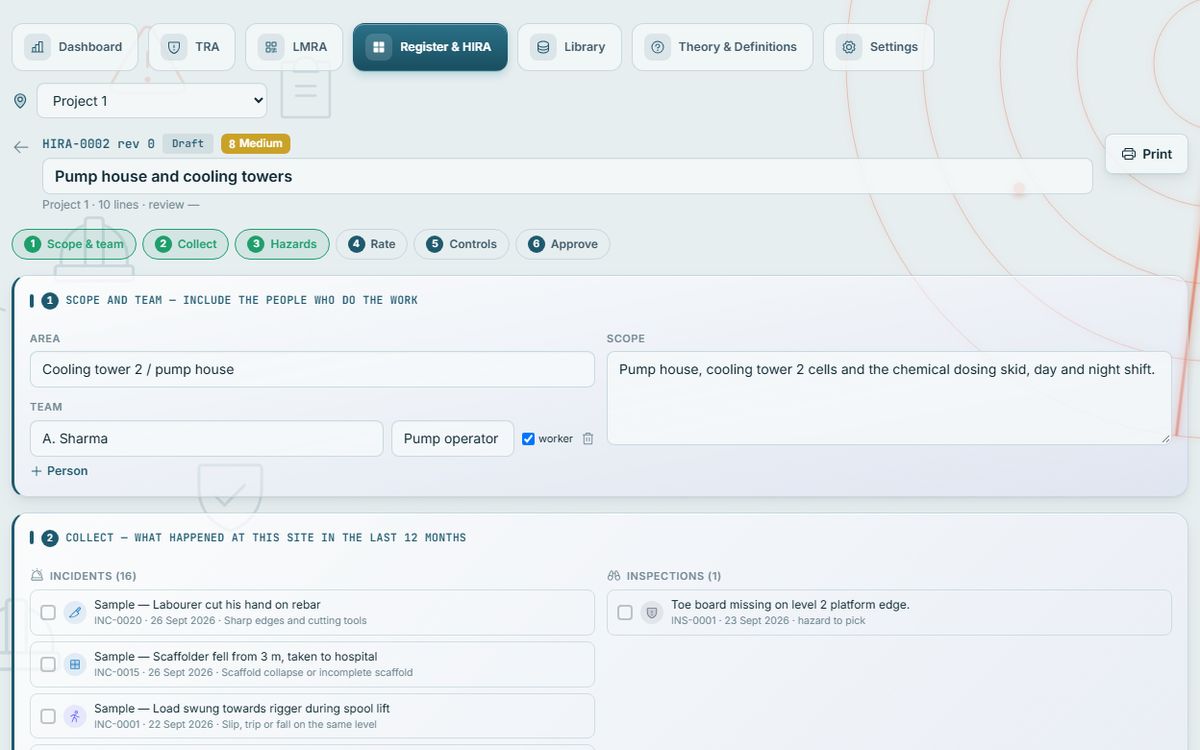1200x750 pixels.
Task: Click the Area field Cooling tower 2 / pump house
Action: click(x=312, y=369)
